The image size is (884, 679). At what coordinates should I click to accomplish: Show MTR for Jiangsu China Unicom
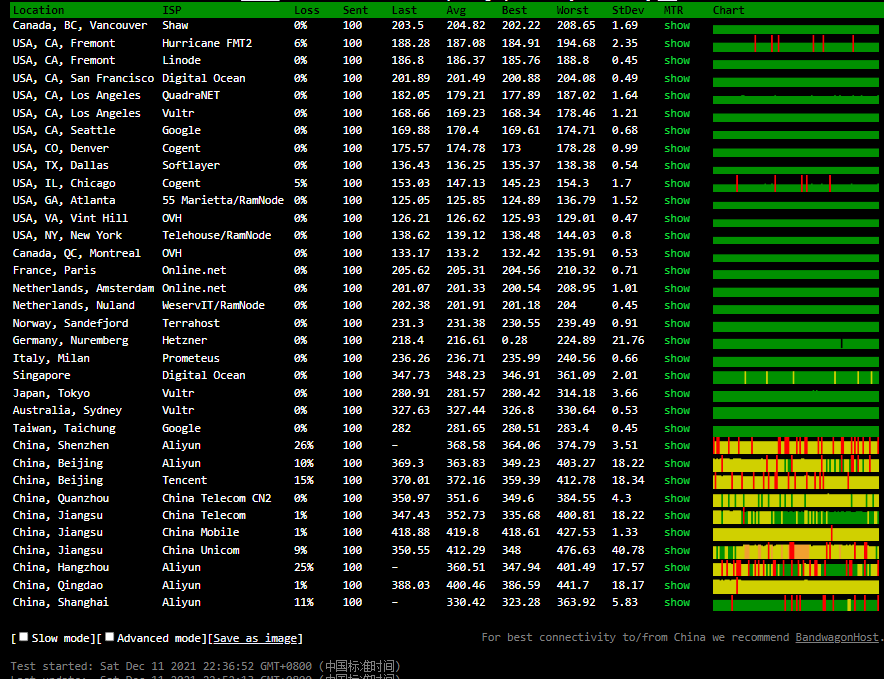[677, 550]
